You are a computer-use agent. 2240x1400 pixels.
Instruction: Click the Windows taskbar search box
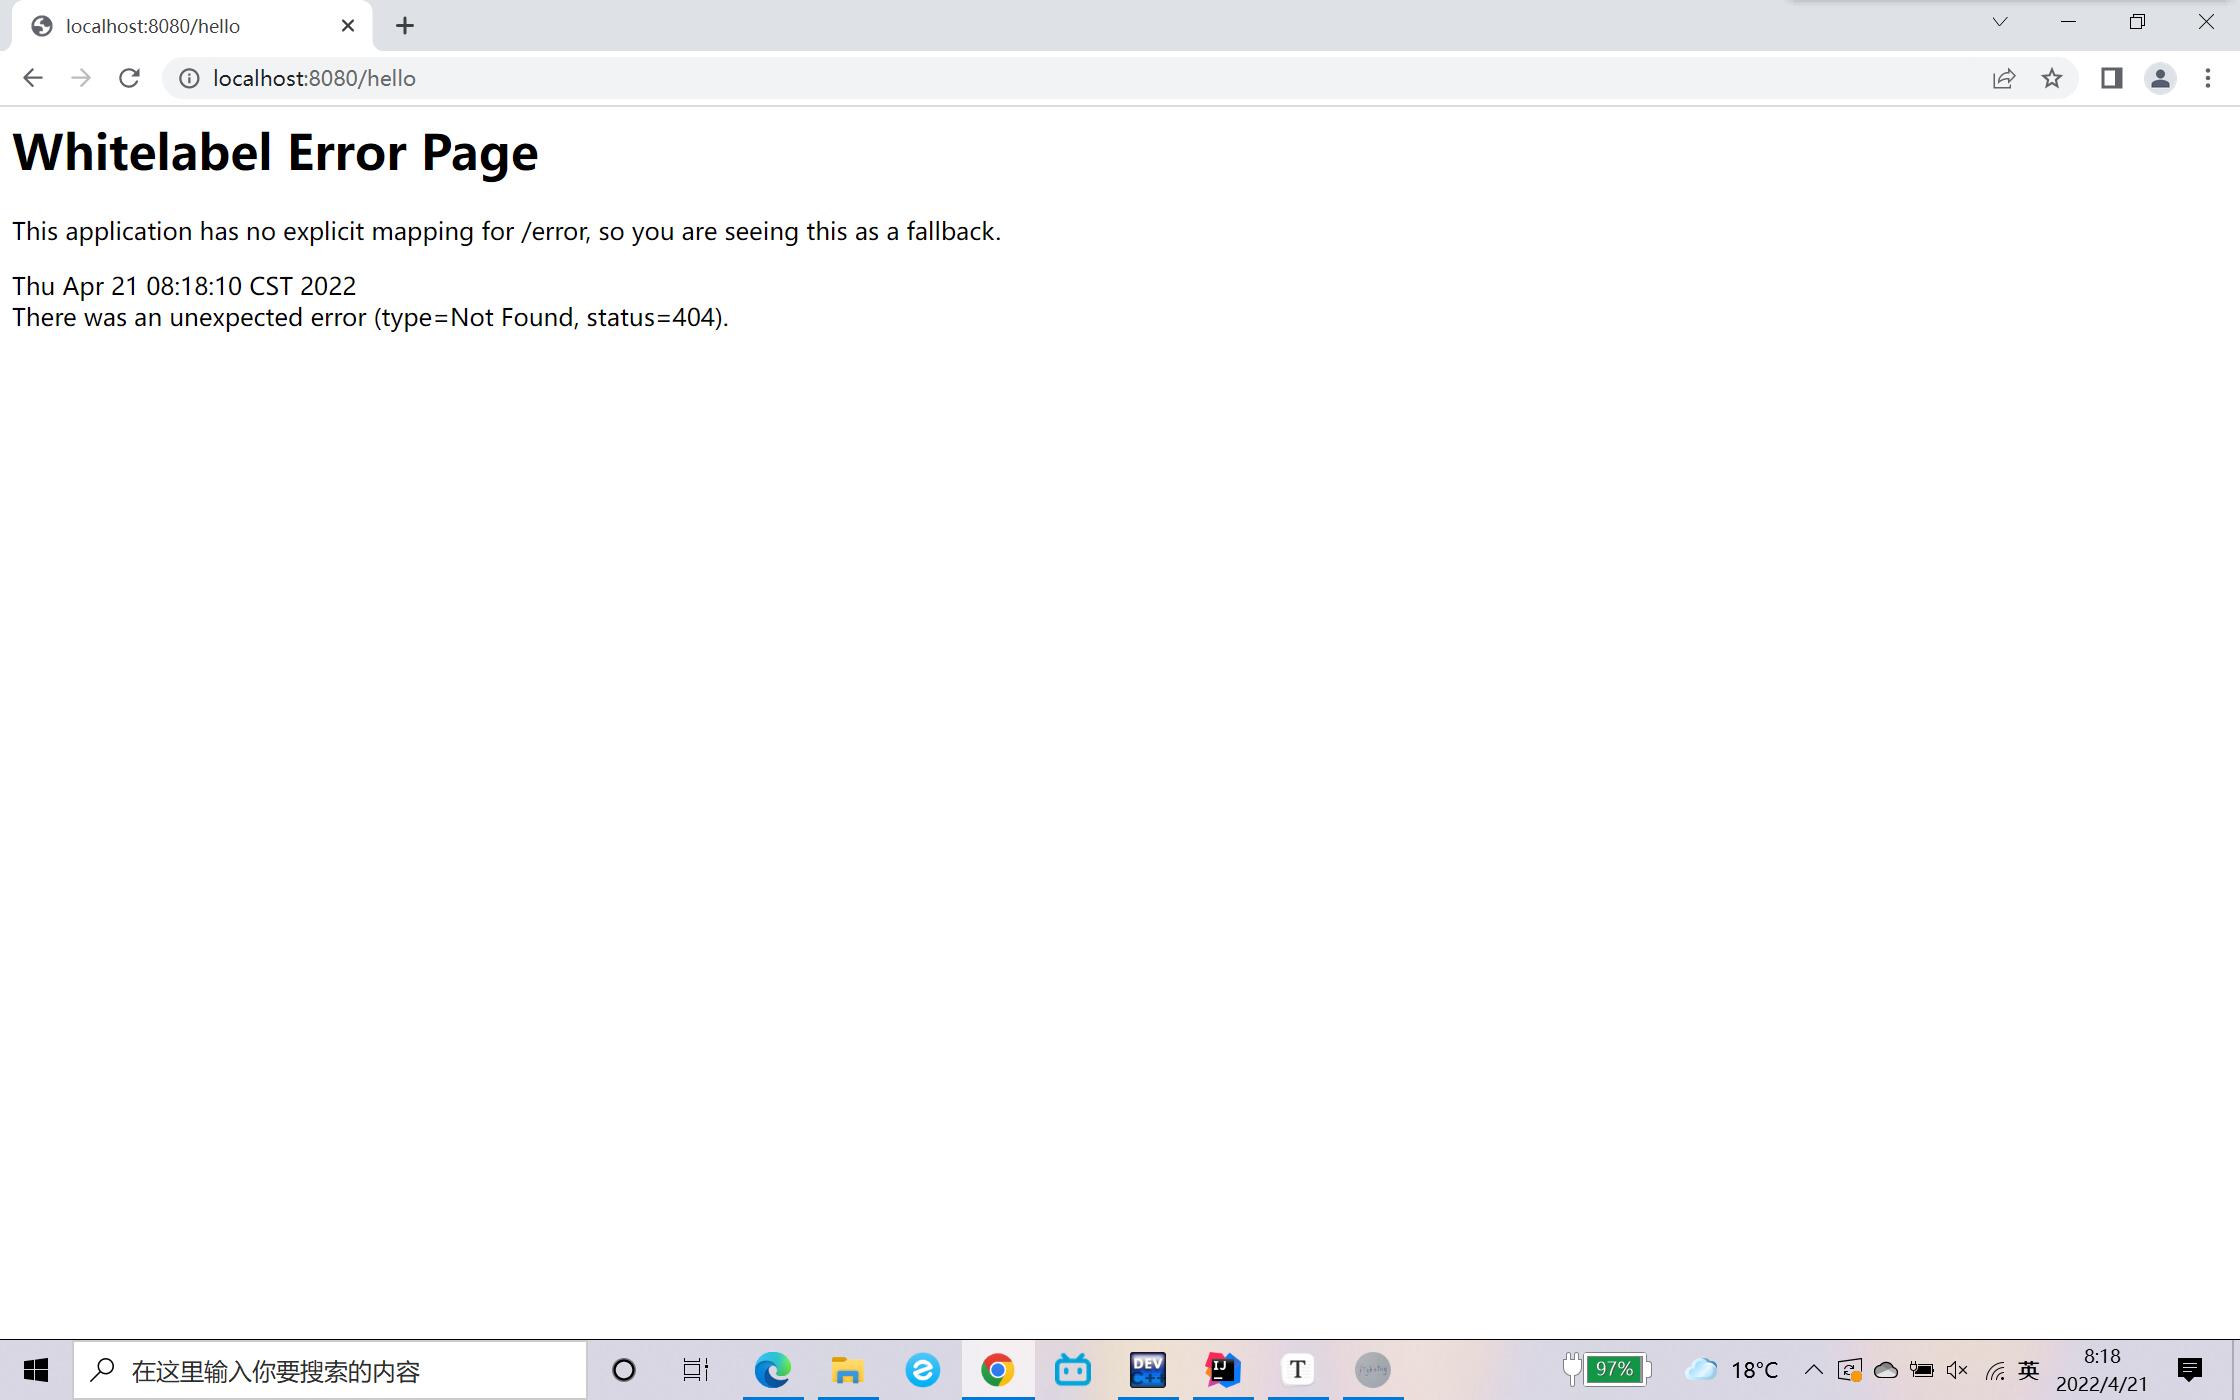pyautogui.click(x=330, y=1370)
